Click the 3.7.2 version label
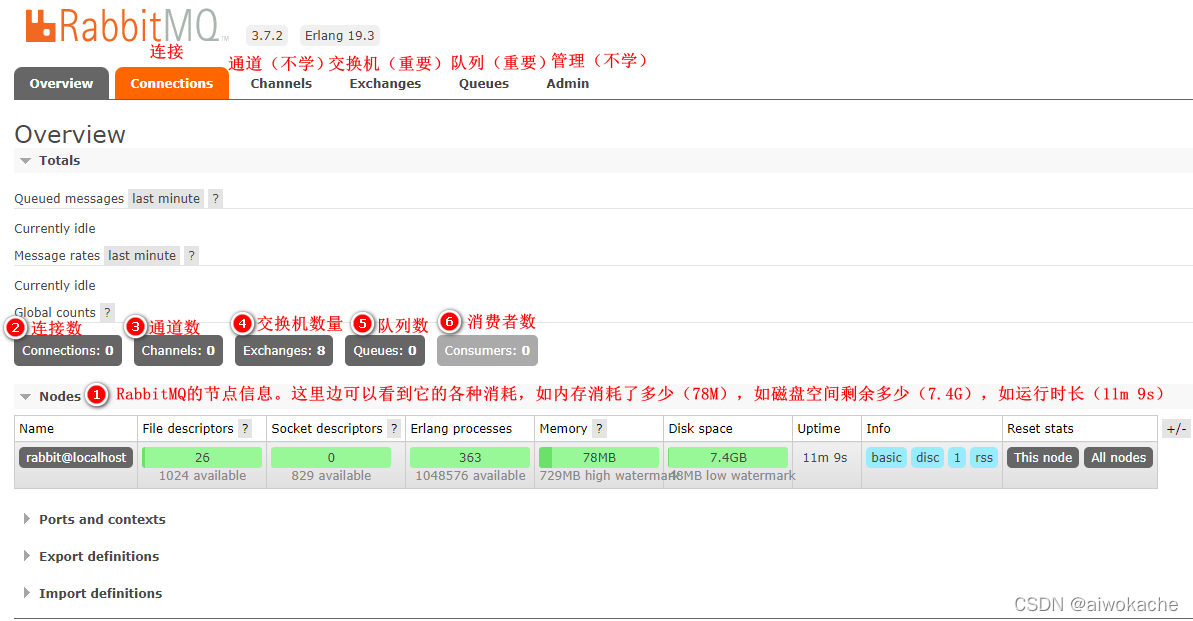Image resolution: width=1193 pixels, height=621 pixels. pyautogui.click(x=267, y=36)
